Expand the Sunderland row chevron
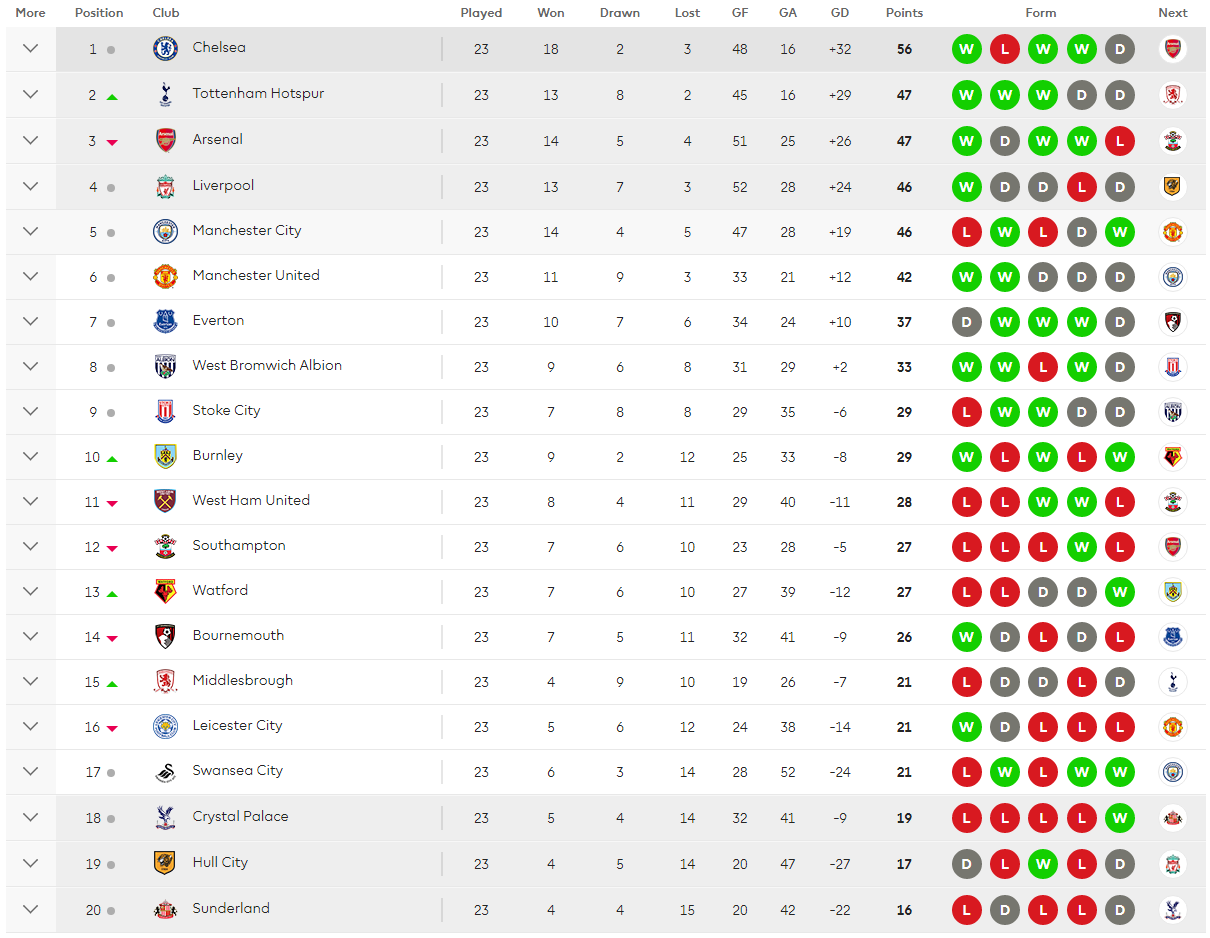This screenshot has width=1210, height=938. (x=30, y=909)
